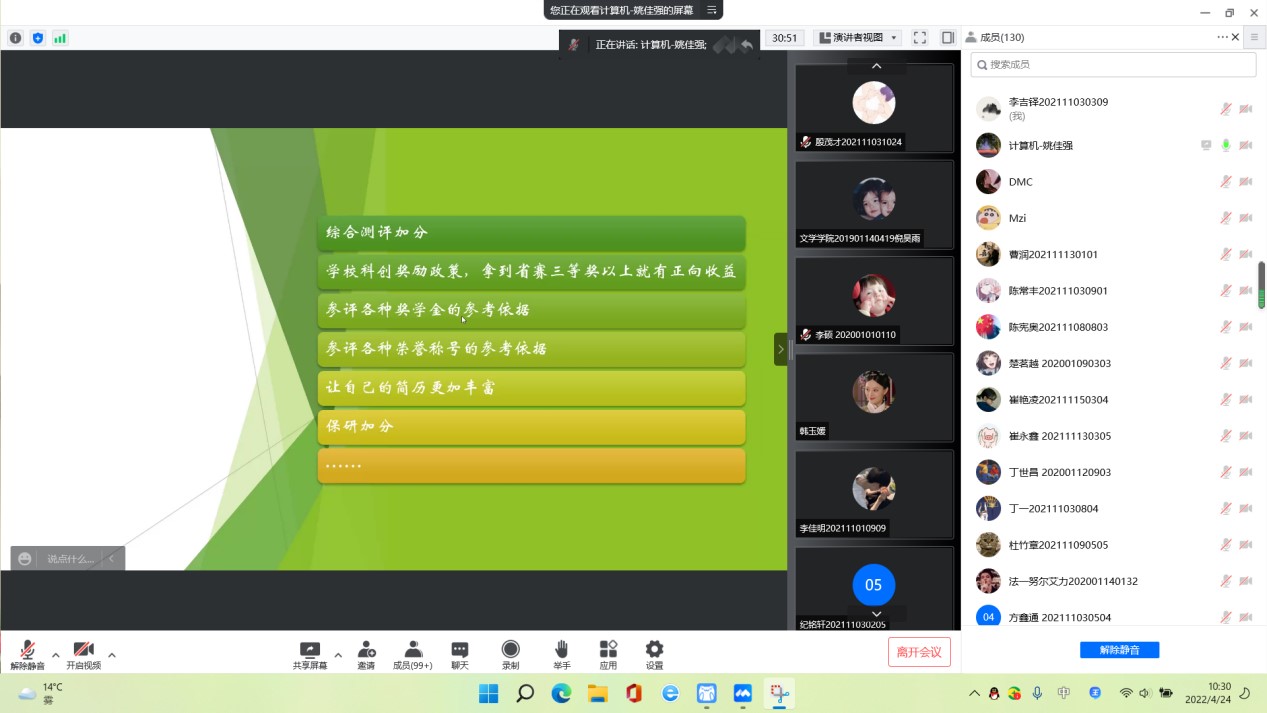This screenshot has height=713, width=1267.
Task: Open the chat panel
Action: pyautogui.click(x=459, y=655)
